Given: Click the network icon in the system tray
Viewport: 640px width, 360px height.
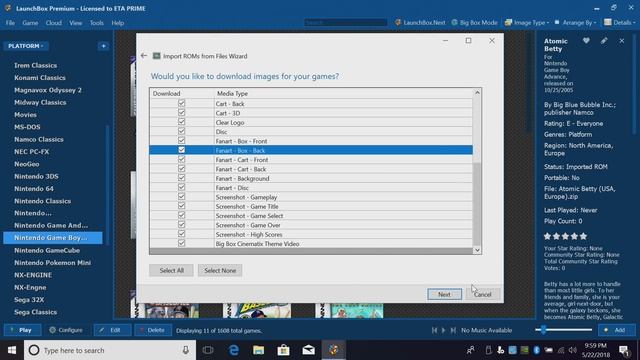Looking at the screenshot, I should coord(561,350).
